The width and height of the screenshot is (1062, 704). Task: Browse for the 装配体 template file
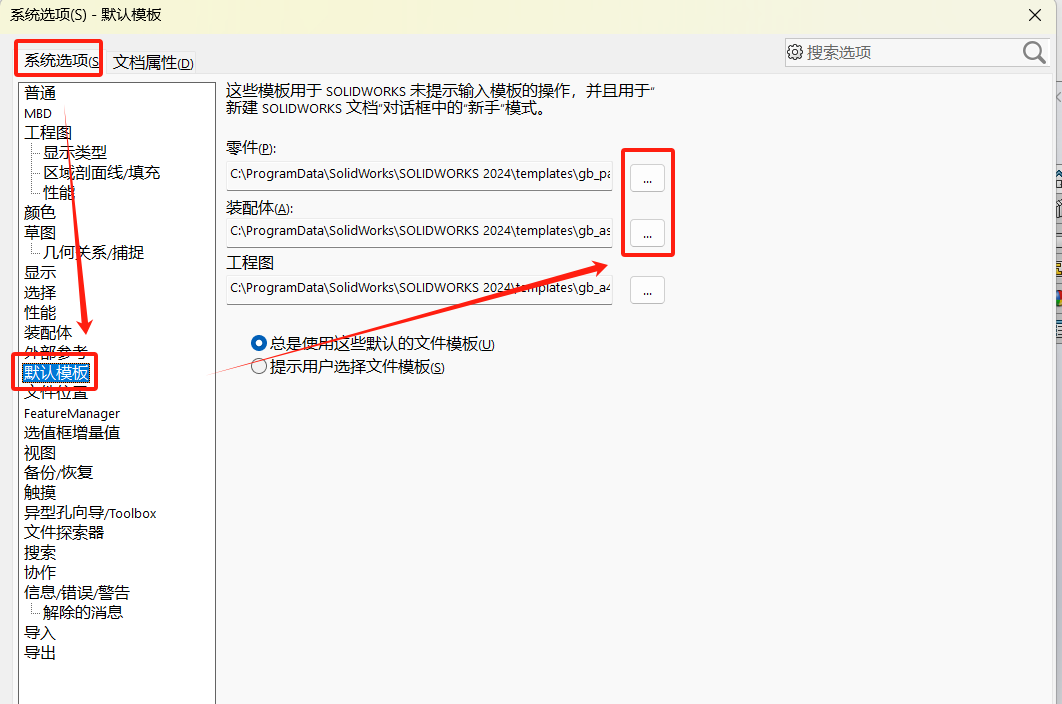(647, 233)
